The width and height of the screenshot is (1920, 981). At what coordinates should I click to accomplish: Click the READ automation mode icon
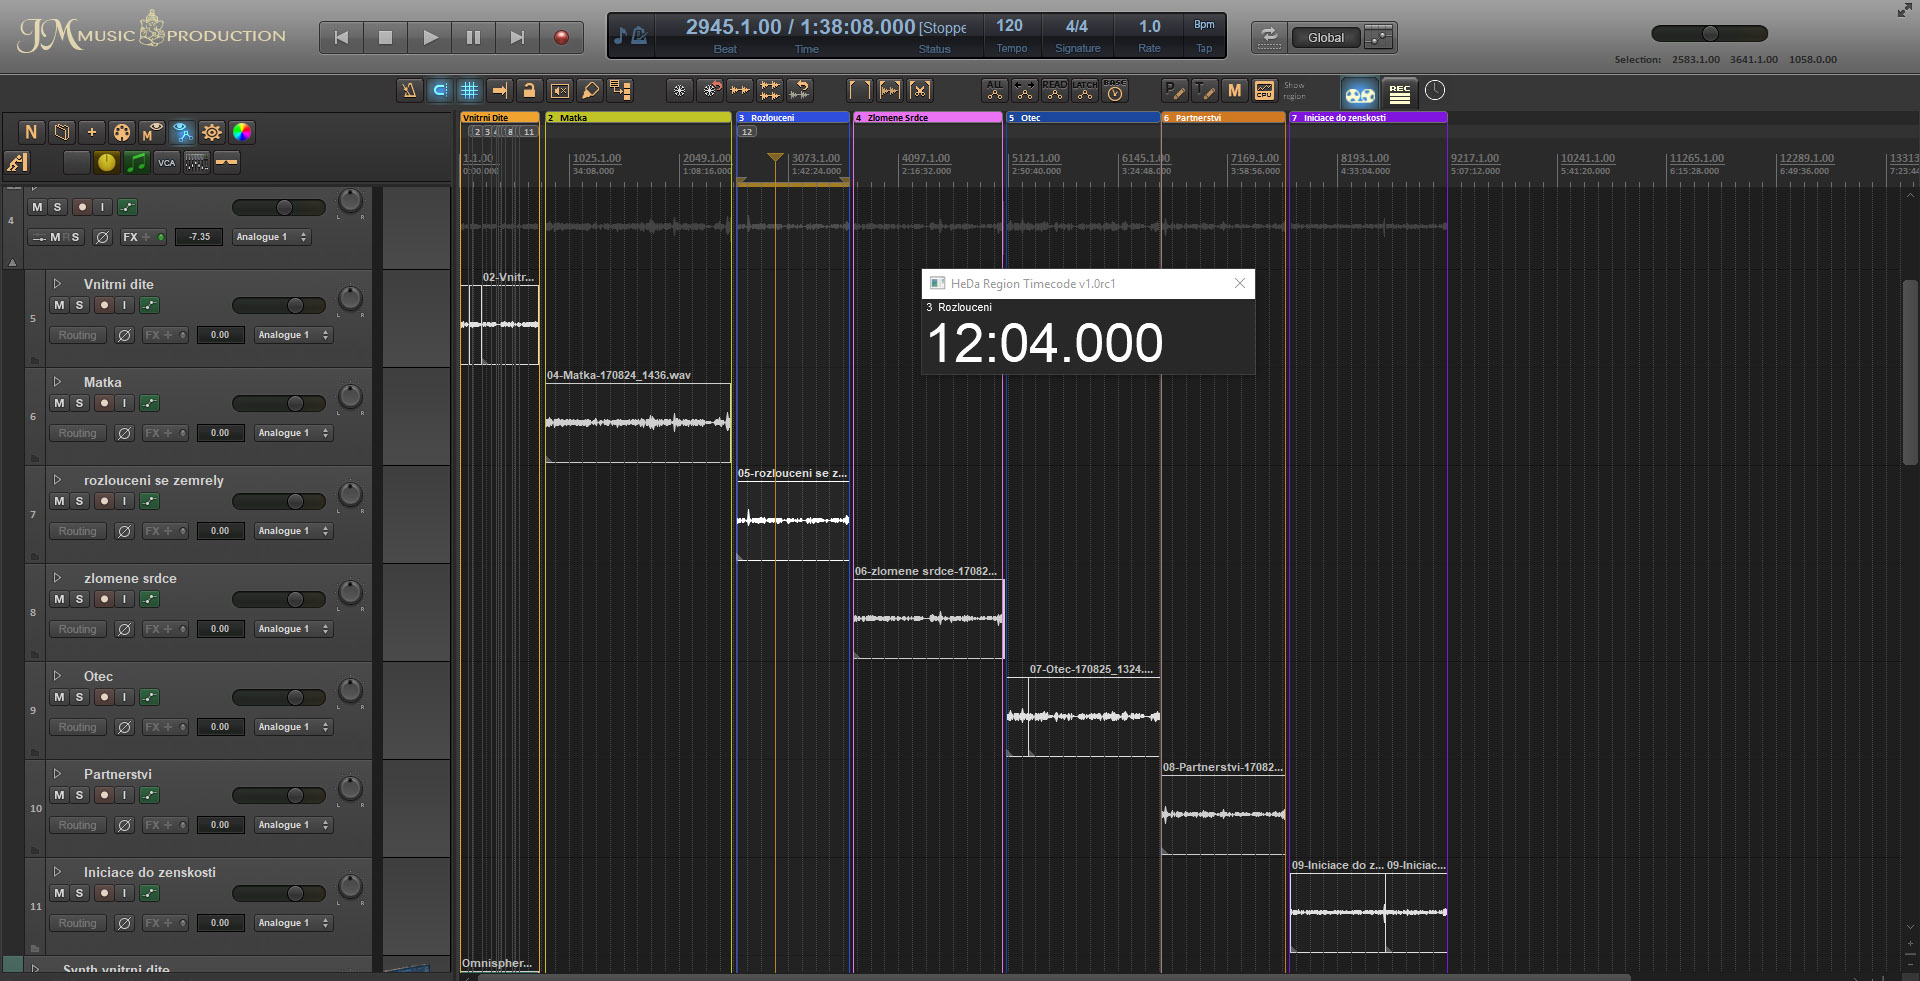(x=1054, y=91)
